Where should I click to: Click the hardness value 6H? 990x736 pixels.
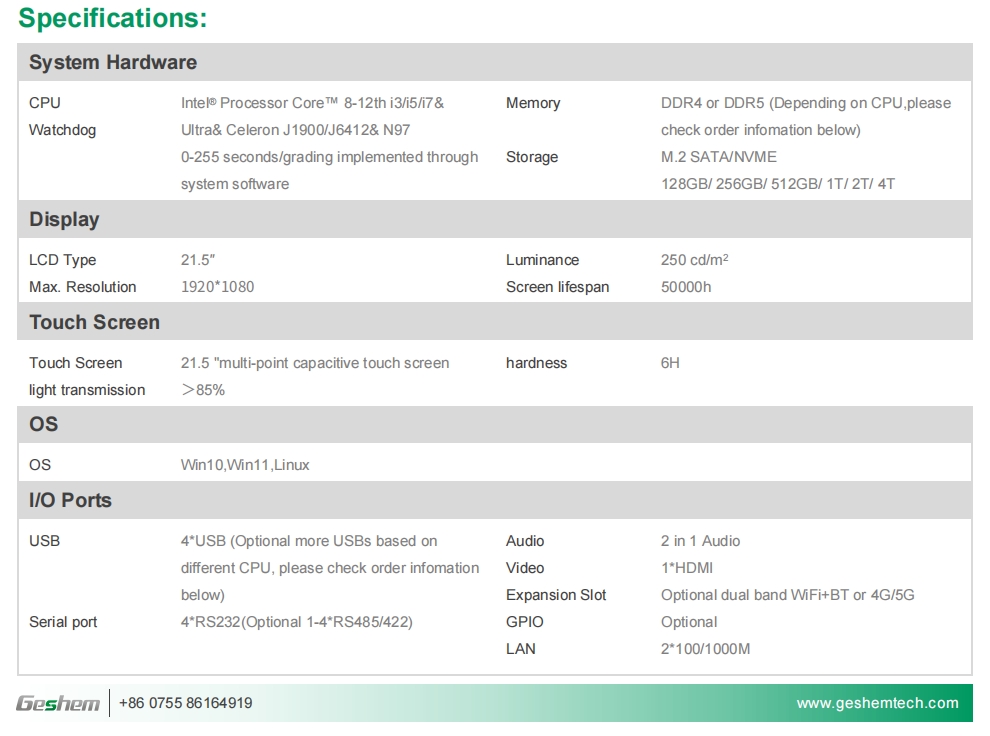[x=666, y=363]
